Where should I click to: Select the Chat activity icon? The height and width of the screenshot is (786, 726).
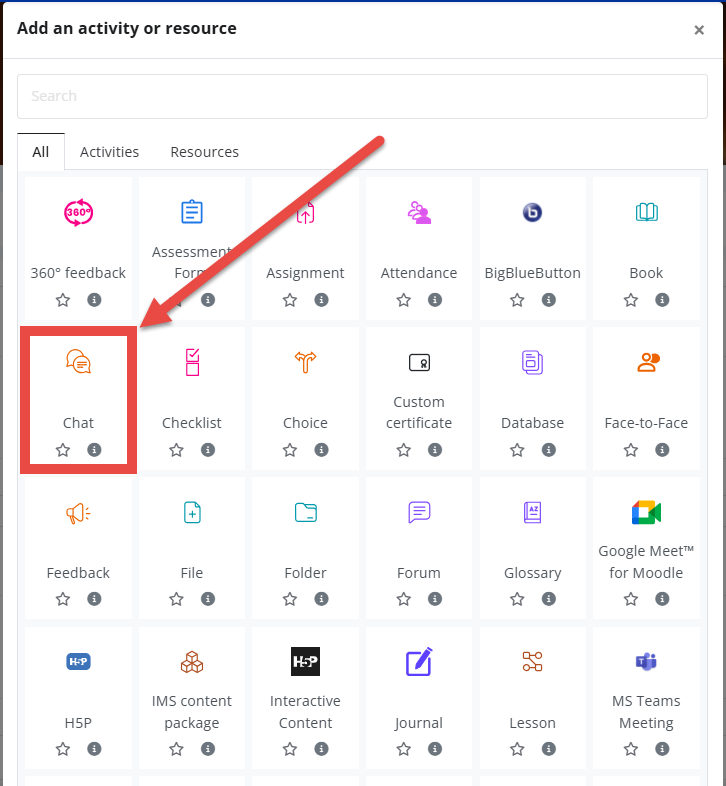[78, 362]
